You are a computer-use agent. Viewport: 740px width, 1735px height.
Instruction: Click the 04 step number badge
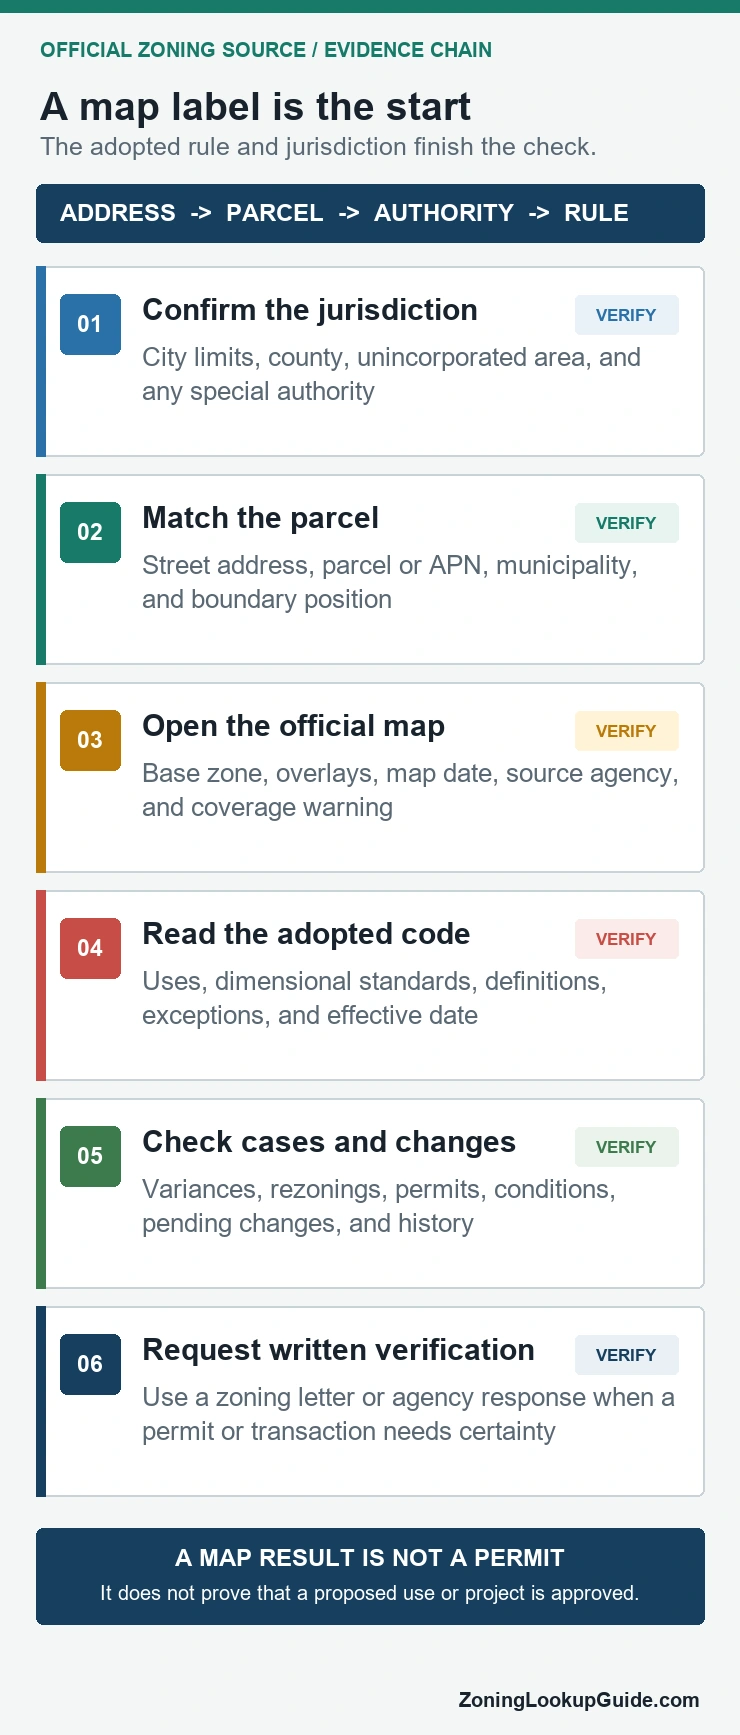90,948
